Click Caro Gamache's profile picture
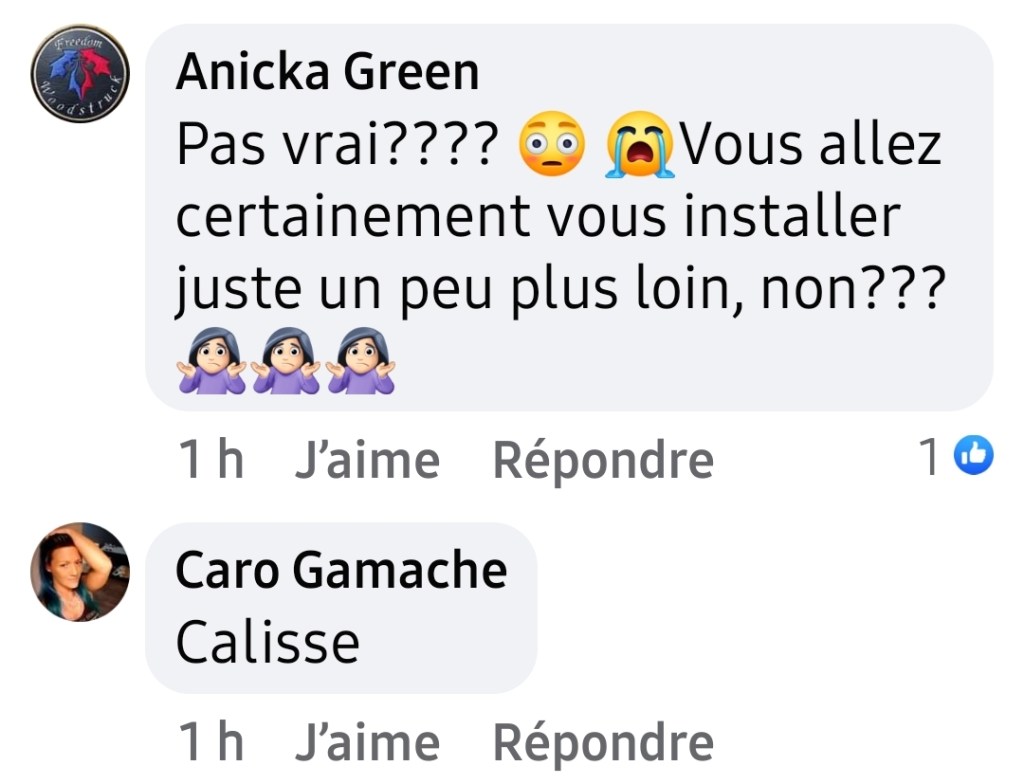This screenshot has width=1024, height=784. [x=80, y=572]
